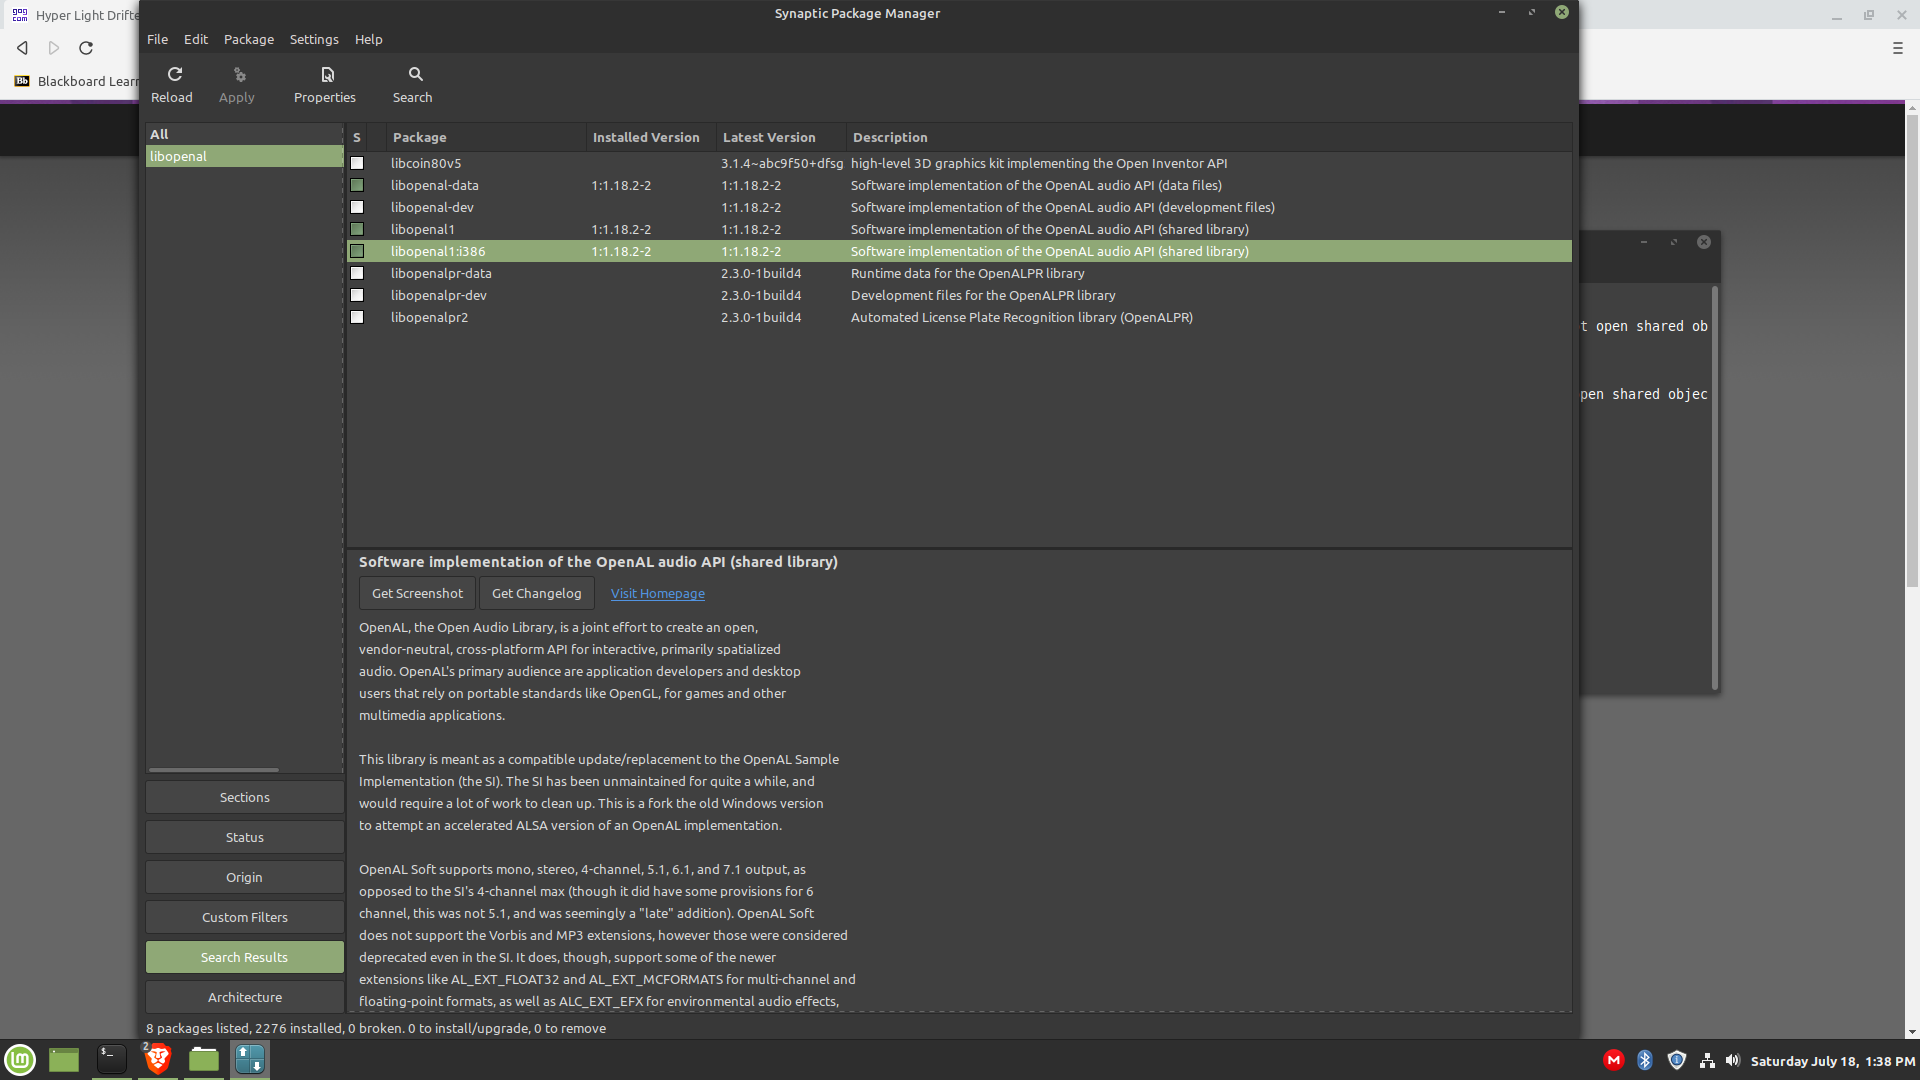
Task: Open the file manager folder in the taskbar
Action: (204, 1059)
